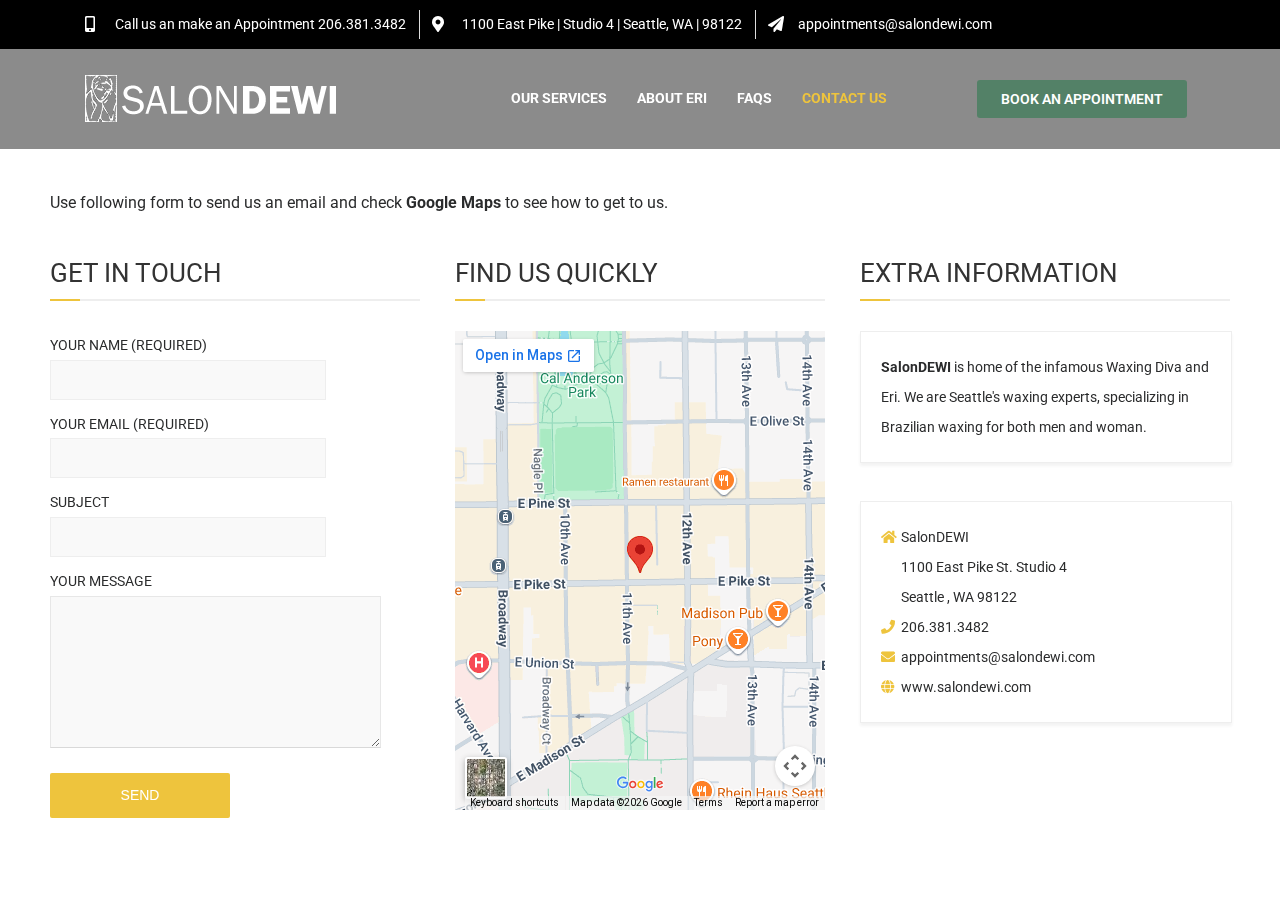Click the Ramen restaurant marker icon
Image resolution: width=1280 pixels, height=900 pixels.
click(724, 482)
